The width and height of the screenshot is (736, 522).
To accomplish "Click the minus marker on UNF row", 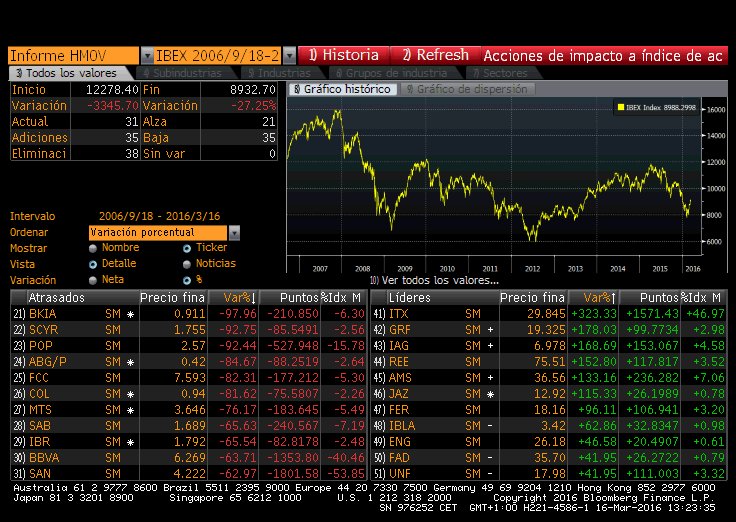I will 490,474.
